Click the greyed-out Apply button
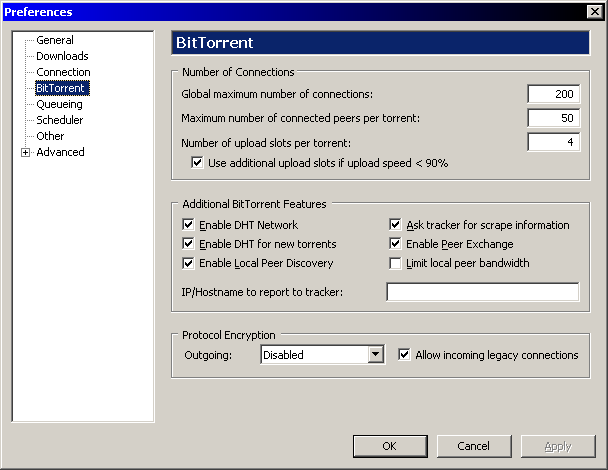 (558, 446)
